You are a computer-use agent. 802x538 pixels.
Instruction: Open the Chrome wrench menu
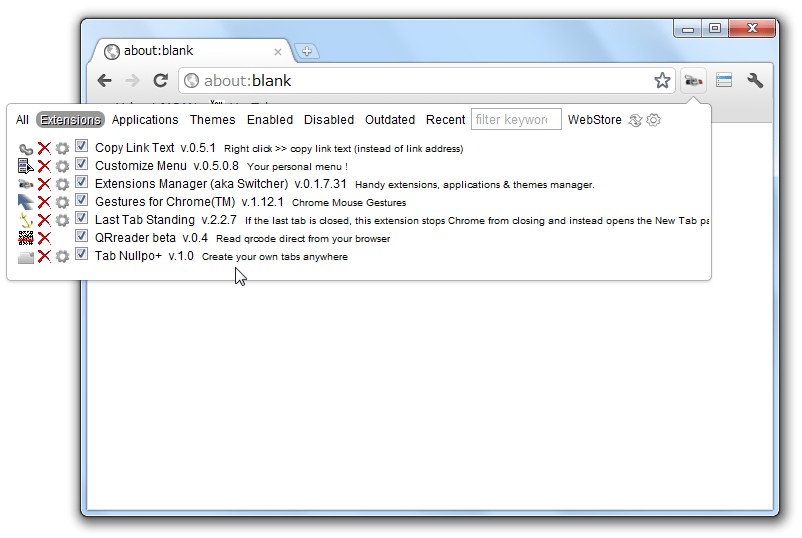point(754,80)
